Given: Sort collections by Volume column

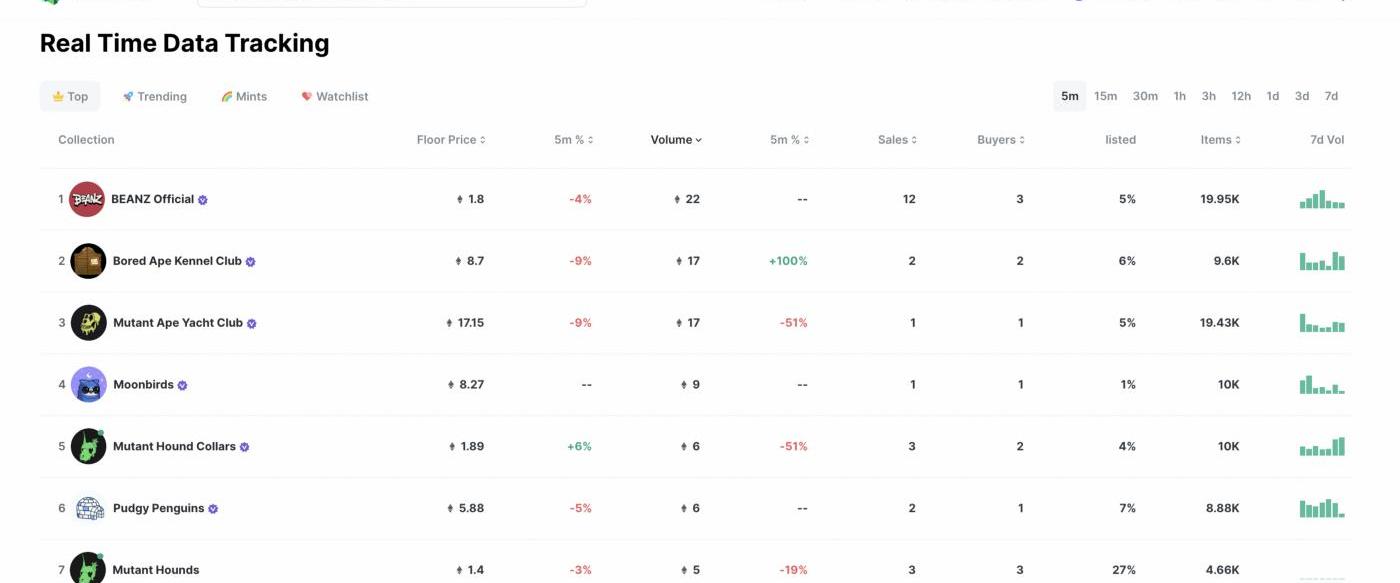Looking at the screenshot, I should pos(676,140).
